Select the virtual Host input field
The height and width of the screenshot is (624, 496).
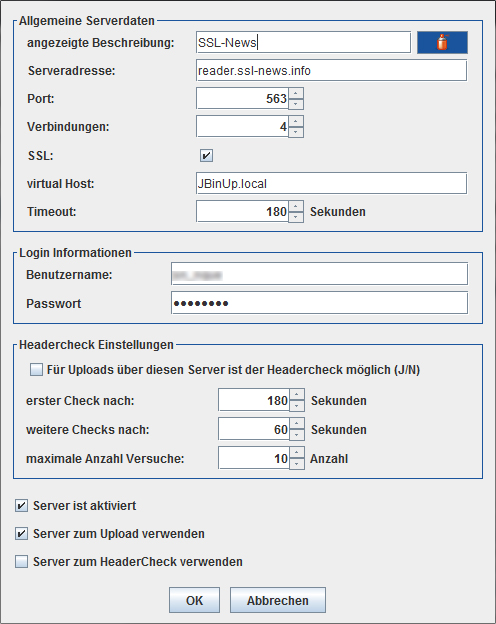(x=331, y=183)
